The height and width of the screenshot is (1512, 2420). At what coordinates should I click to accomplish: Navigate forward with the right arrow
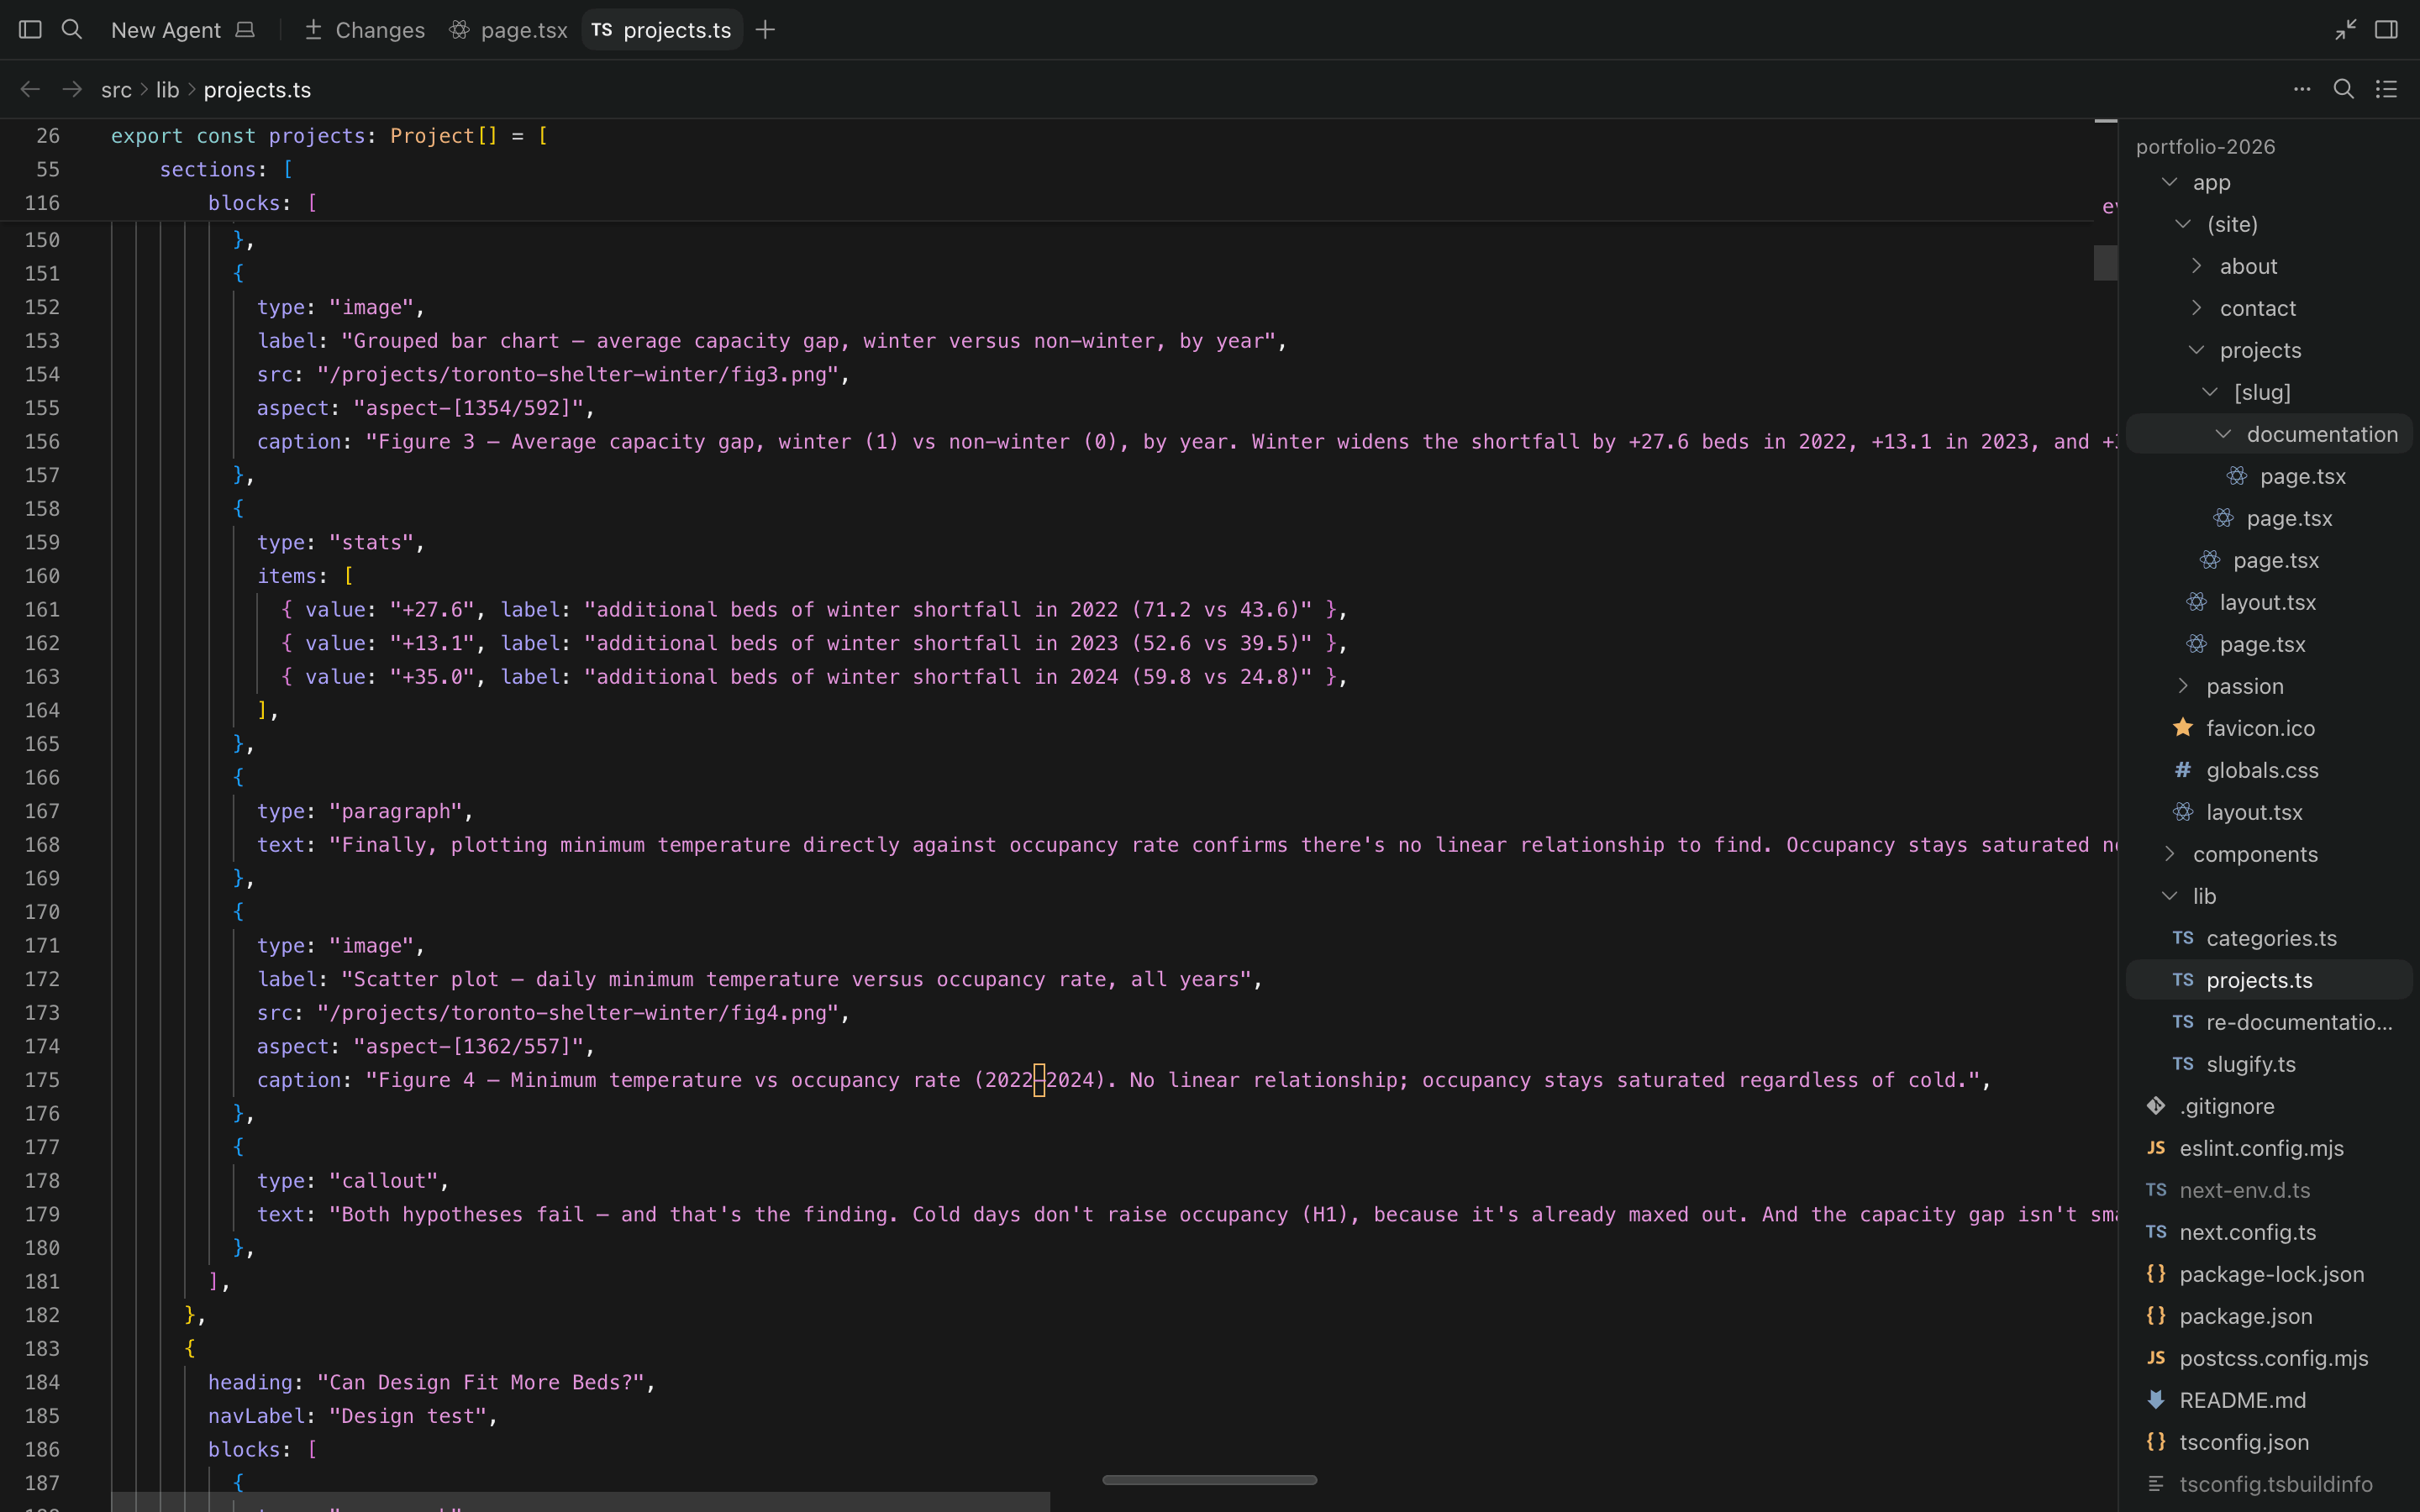72,89
